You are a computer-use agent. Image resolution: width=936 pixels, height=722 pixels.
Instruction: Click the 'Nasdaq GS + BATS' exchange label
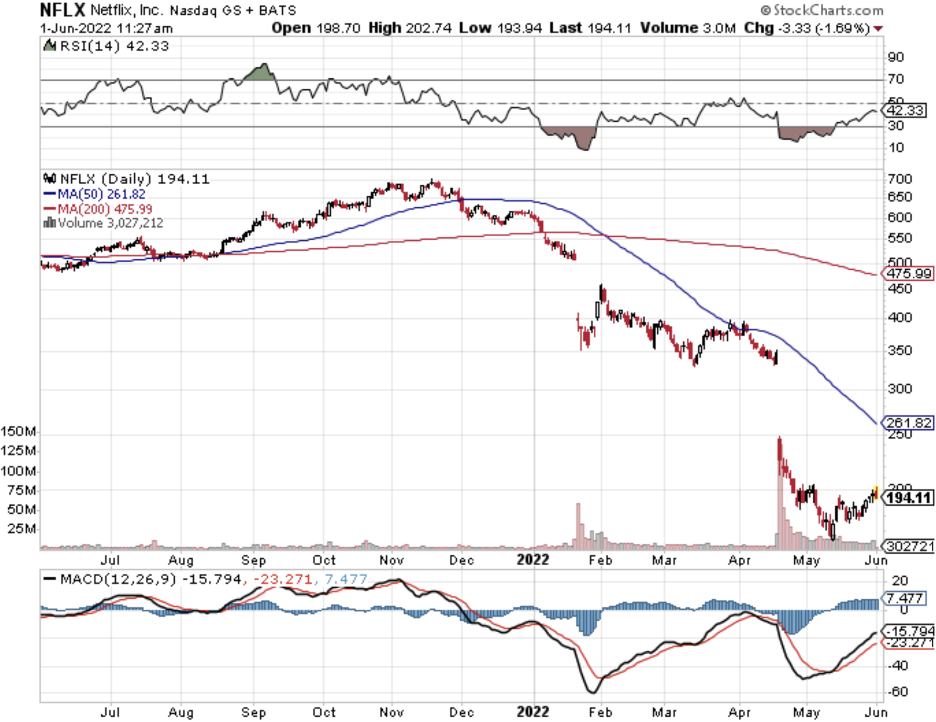point(233,11)
